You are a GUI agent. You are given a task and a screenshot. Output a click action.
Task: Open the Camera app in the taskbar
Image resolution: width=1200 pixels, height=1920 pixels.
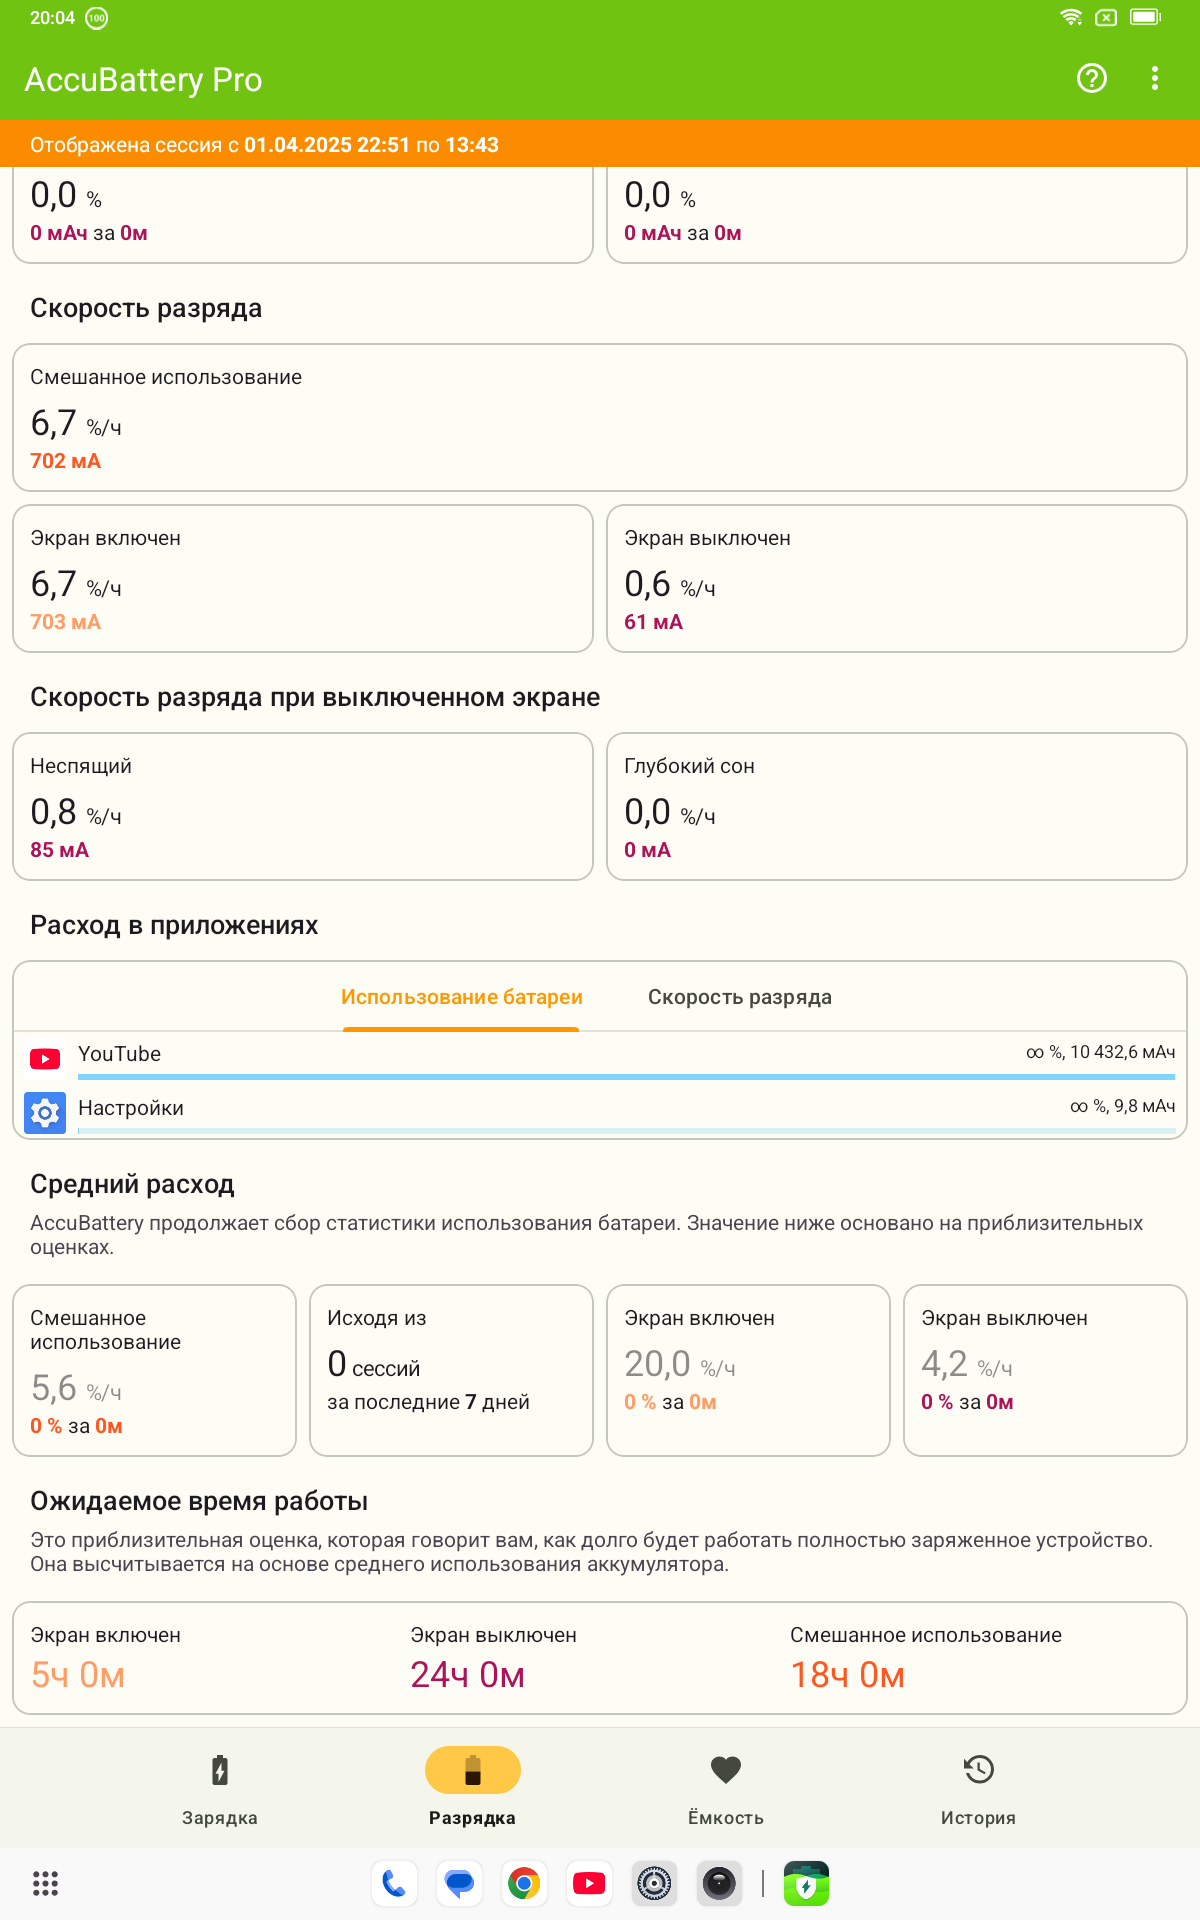coord(719,1884)
